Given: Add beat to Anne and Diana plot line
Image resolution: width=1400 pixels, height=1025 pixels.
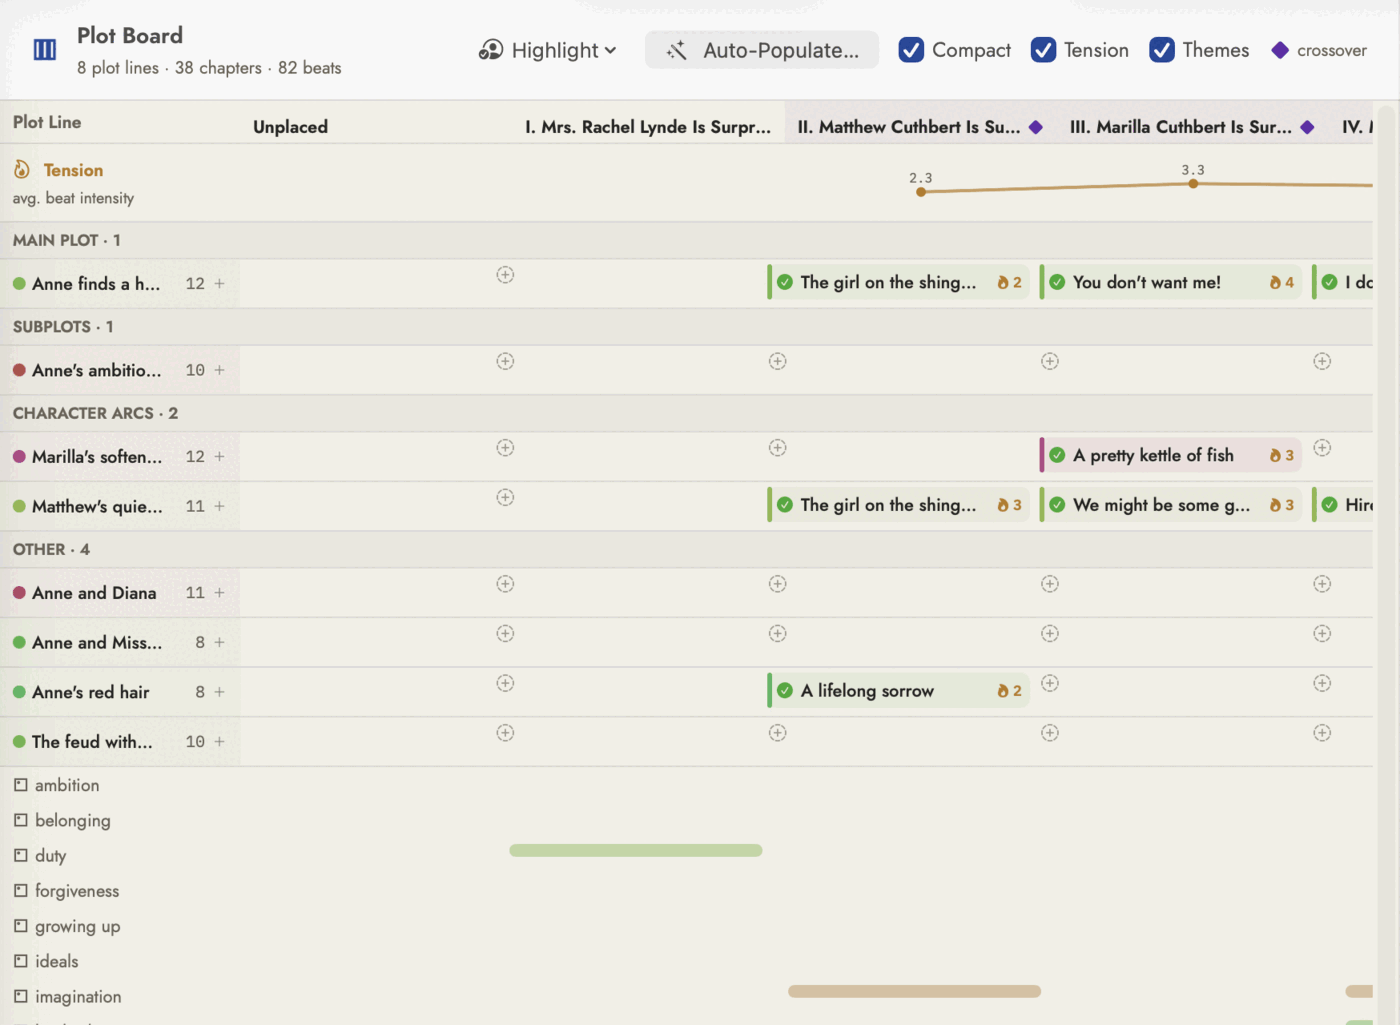Looking at the screenshot, I should 219,593.
